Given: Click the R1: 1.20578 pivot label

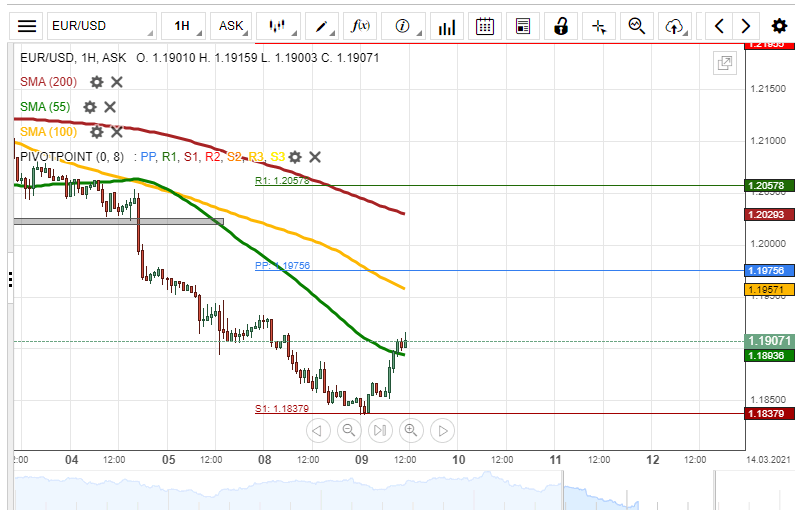Looking at the screenshot, I should tap(282, 180).
